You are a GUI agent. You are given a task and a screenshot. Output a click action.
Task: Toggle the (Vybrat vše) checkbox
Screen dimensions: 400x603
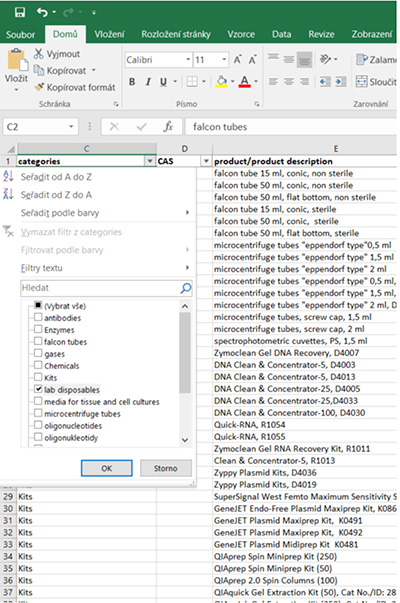click(38, 305)
